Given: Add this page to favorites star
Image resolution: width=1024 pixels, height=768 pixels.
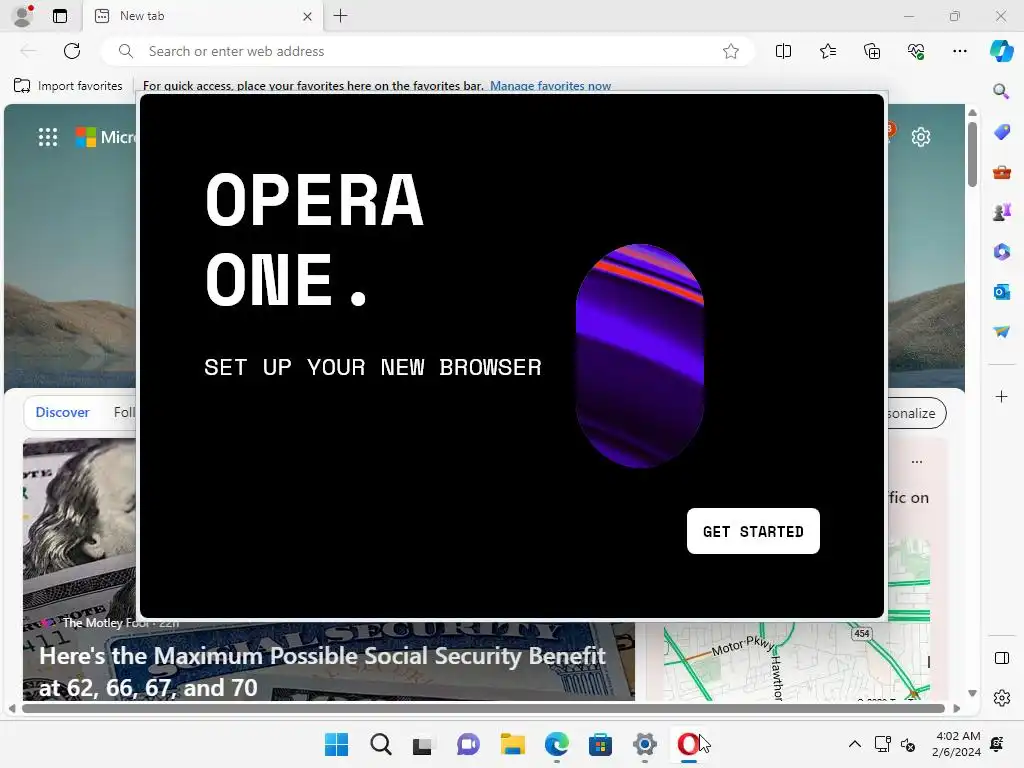Looking at the screenshot, I should [731, 51].
